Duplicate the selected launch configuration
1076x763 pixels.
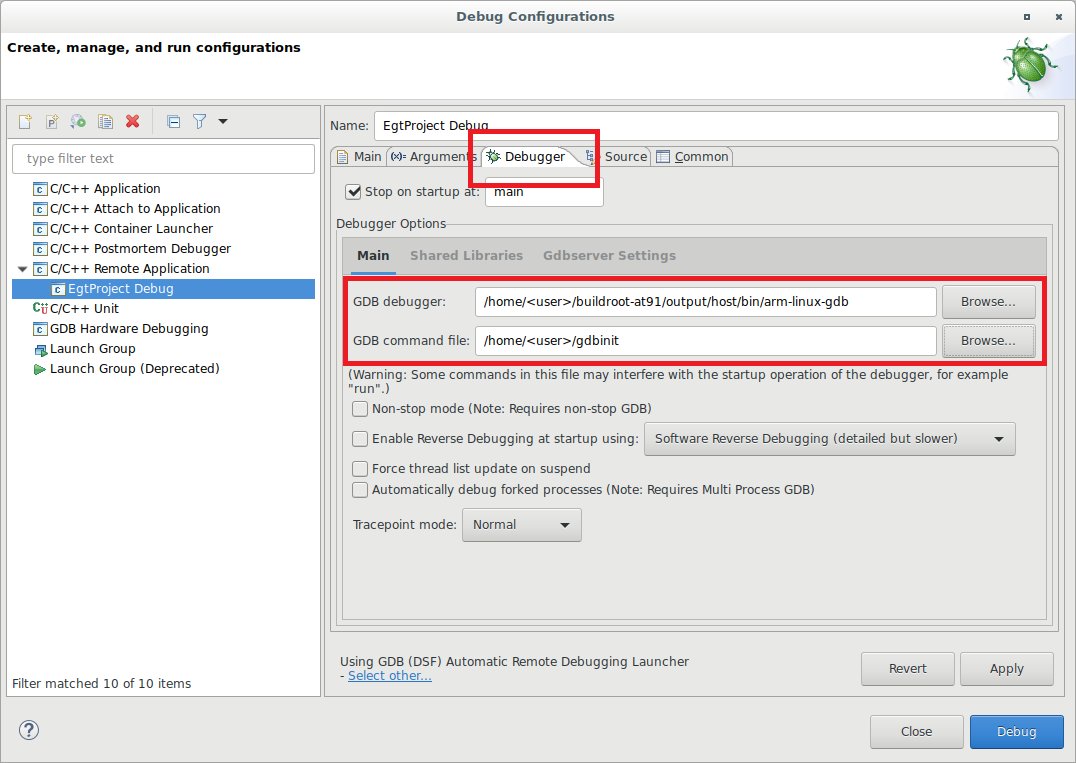(x=105, y=121)
